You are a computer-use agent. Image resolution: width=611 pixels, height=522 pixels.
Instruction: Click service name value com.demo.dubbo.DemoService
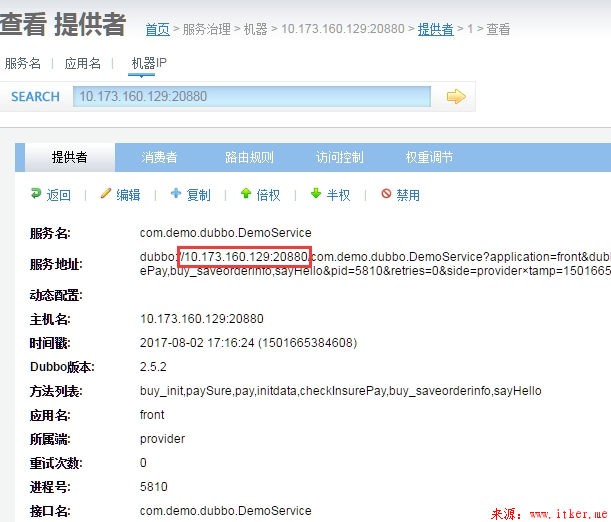click(226, 233)
